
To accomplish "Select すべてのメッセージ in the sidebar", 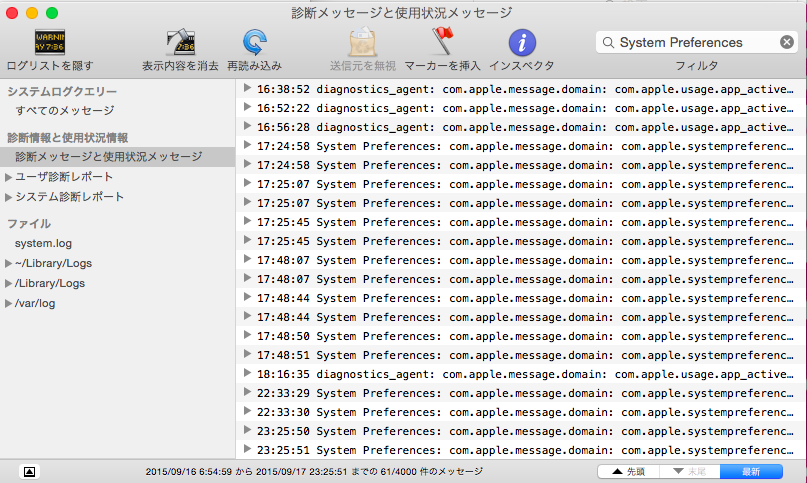I will [65, 110].
